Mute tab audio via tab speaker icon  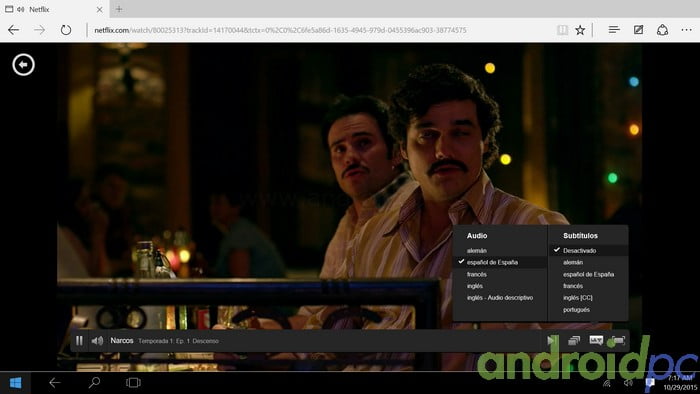click(x=21, y=9)
